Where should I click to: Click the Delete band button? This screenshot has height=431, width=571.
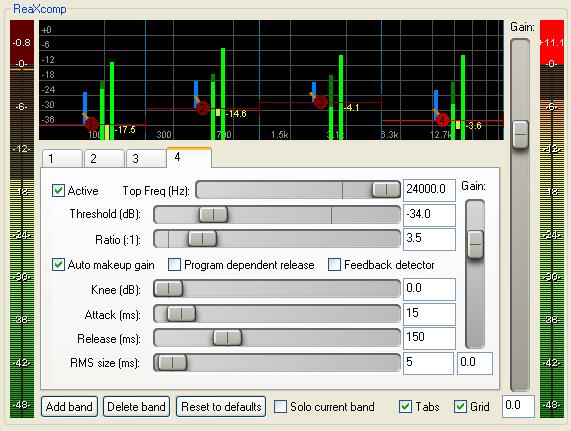tap(136, 406)
